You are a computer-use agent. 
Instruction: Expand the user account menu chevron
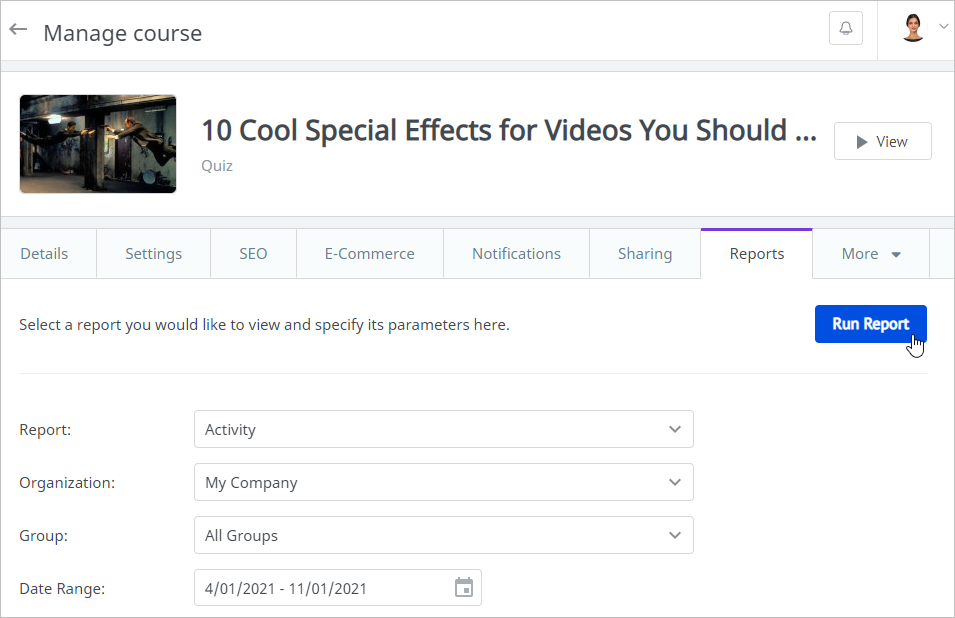pos(943,27)
